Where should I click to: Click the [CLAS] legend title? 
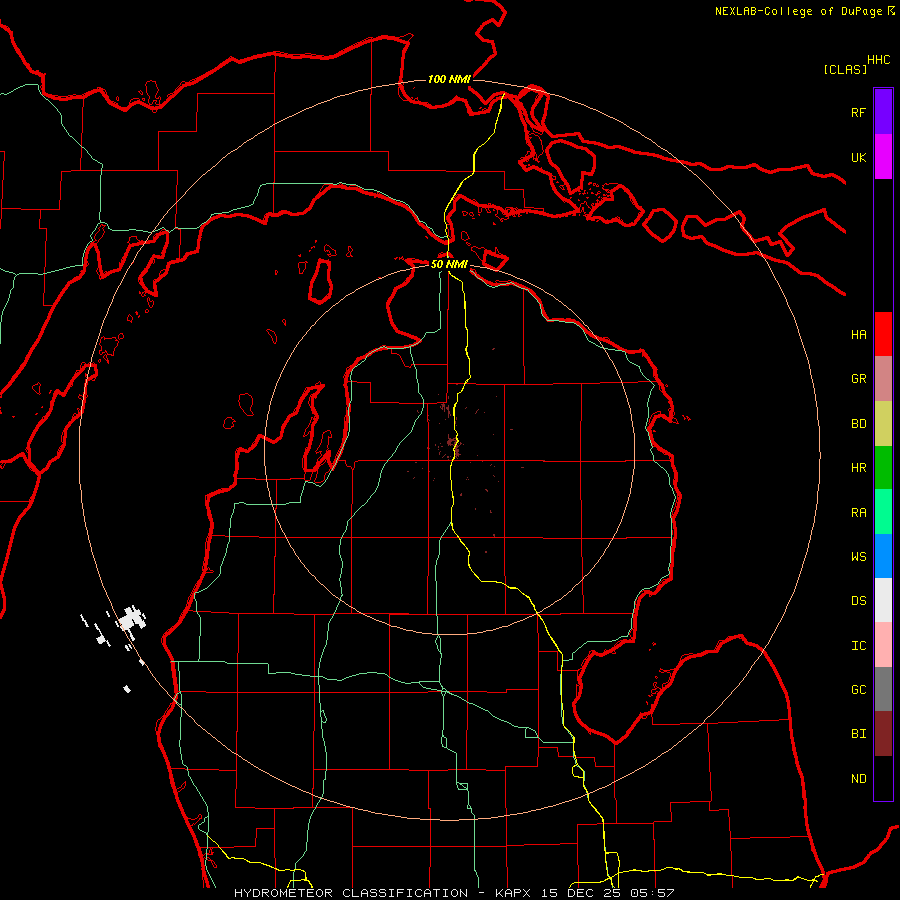click(x=845, y=69)
